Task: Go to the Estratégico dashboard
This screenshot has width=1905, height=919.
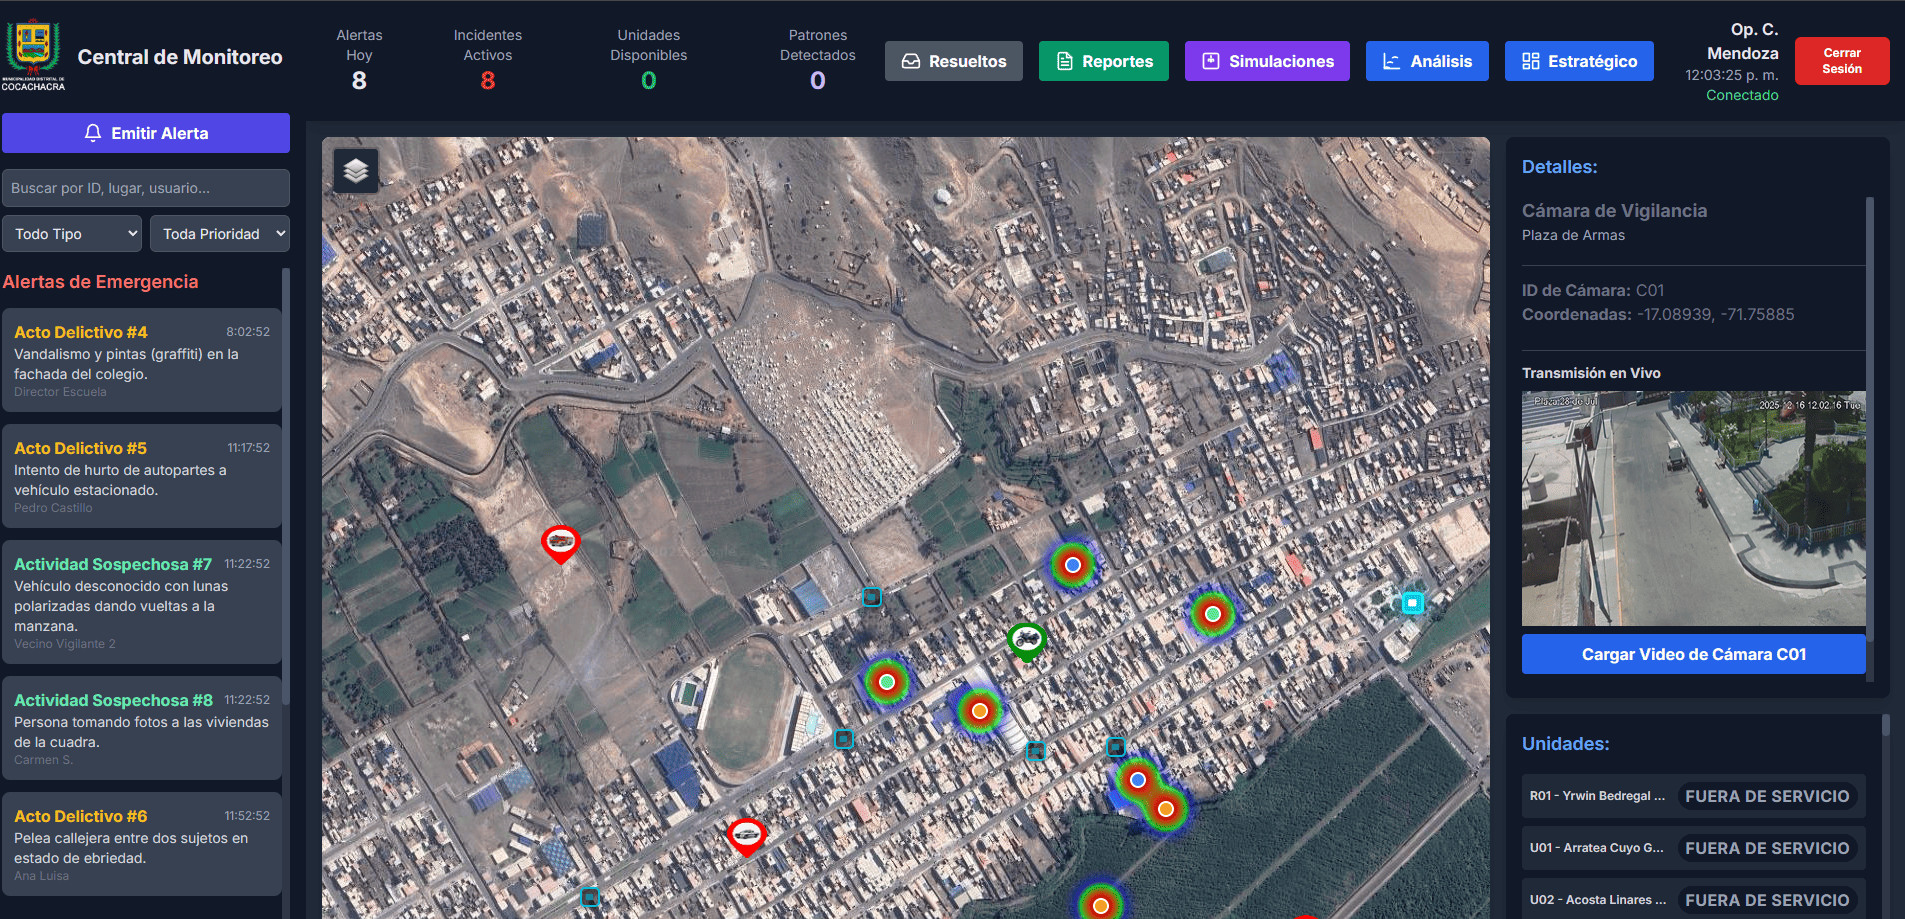Action: coord(1578,61)
